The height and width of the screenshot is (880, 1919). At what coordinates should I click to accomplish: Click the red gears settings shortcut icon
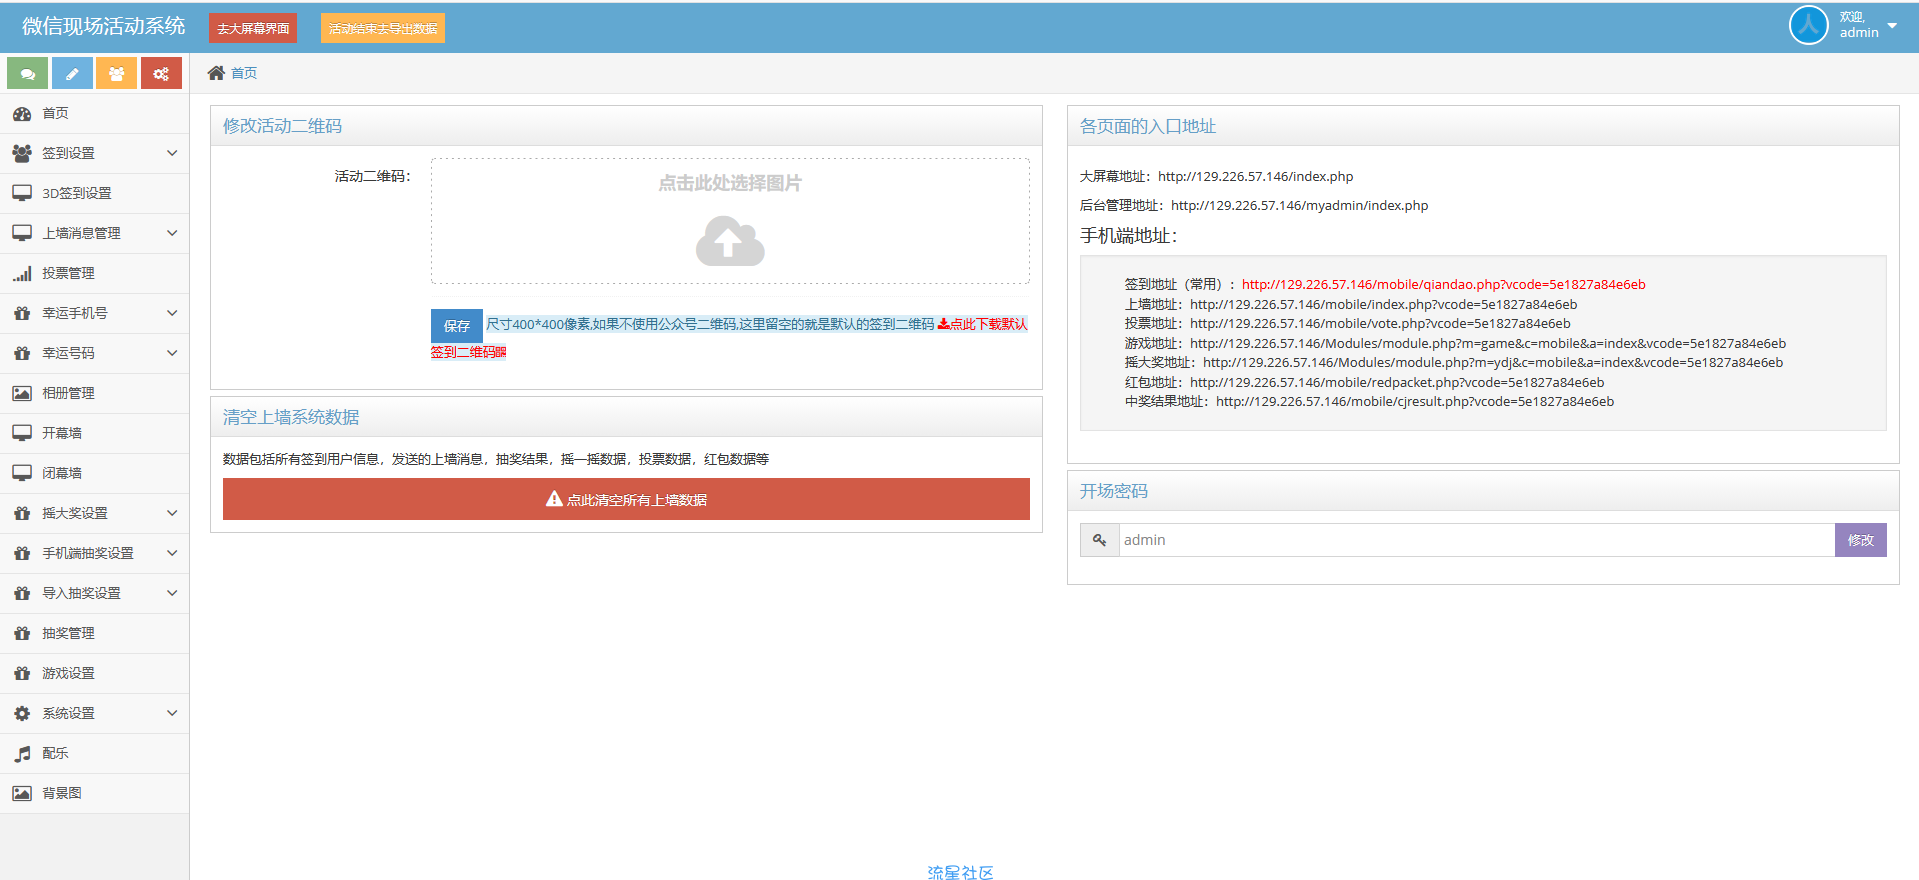pos(161,73)
